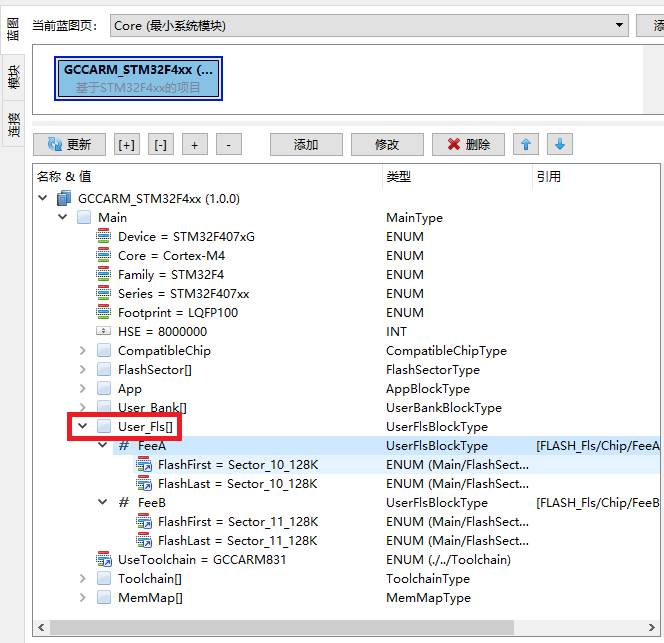Select the GCCARM_STM32F4xx blueprint thumbnail
The width and height of the screenshot is (664, 643).
point(138,79)
